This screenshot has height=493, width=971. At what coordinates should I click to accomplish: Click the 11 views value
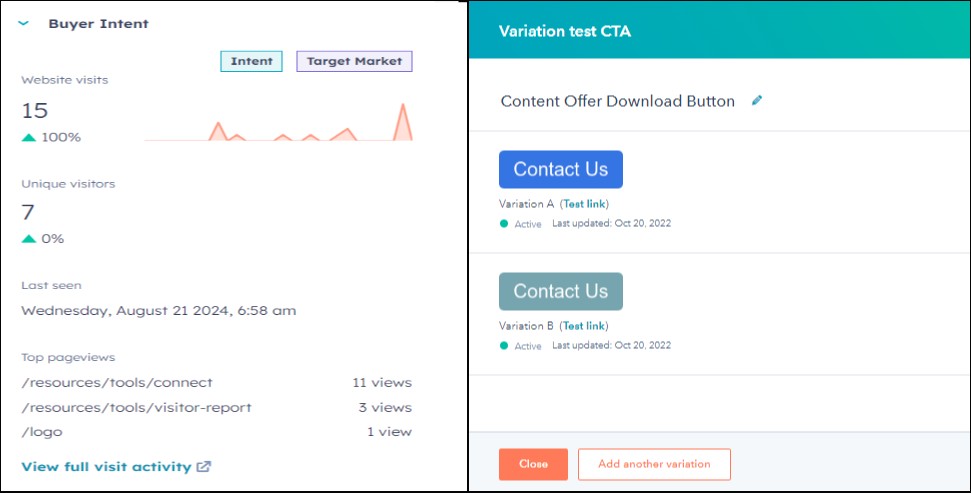pos(382,383)
